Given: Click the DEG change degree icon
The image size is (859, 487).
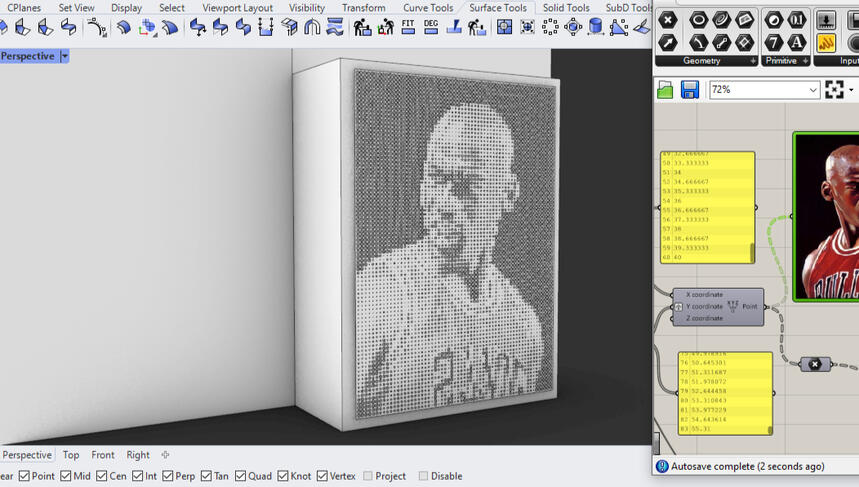Looking at the screenshot, I should point(431,27).
